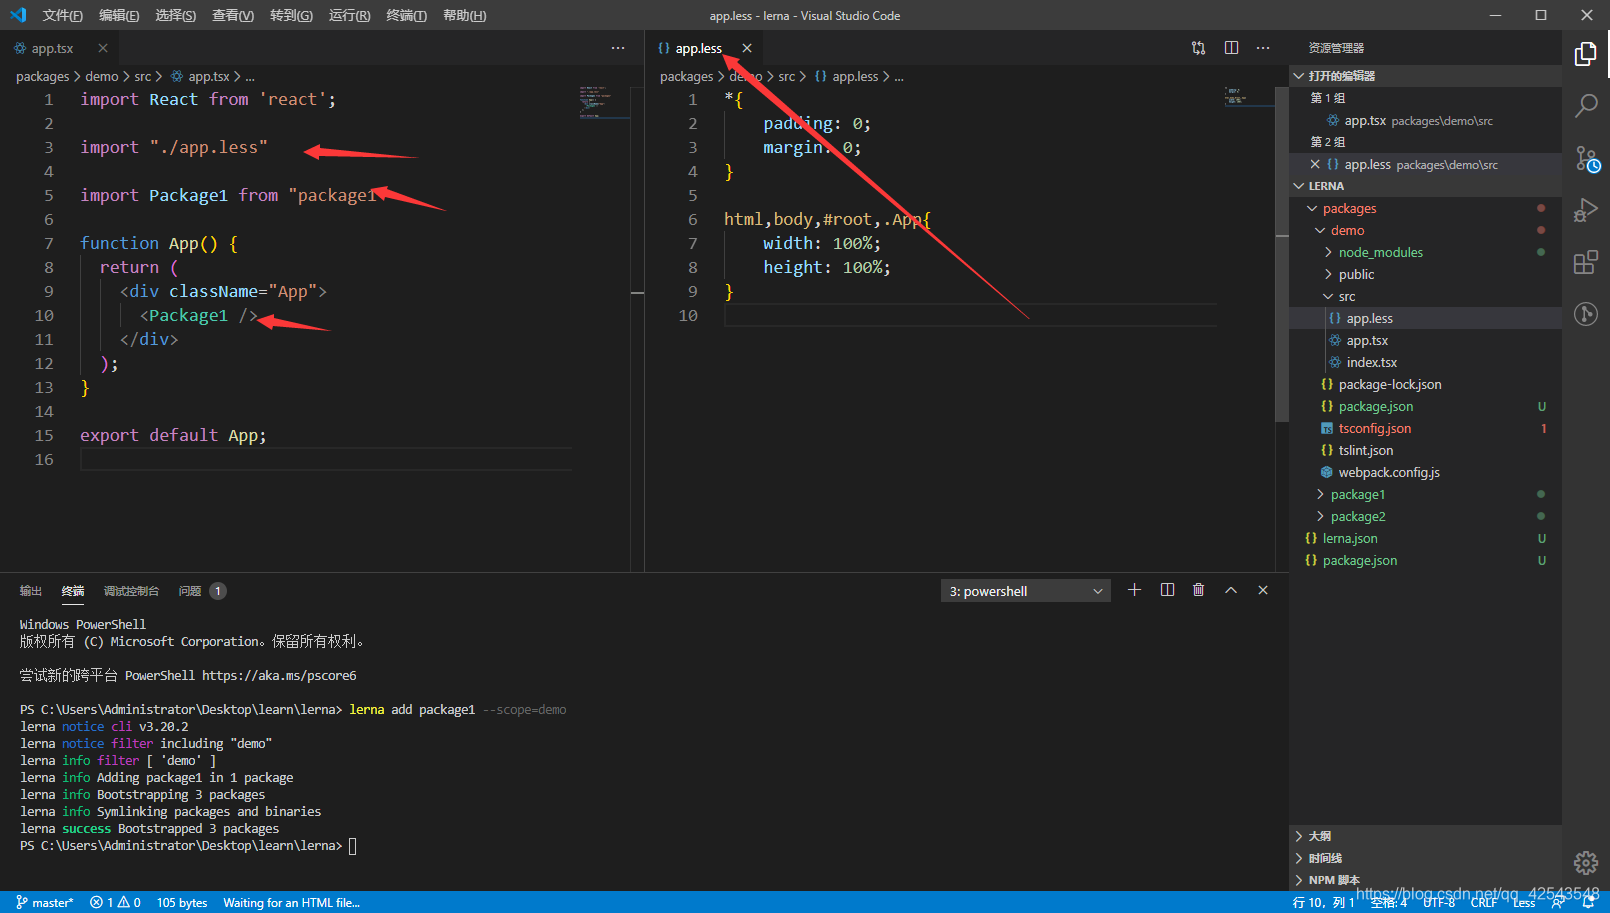Click the 行 10, 列 1 cursor position indicator
This screenshot has height=913, width=1610.
[x=1323, y=902]
